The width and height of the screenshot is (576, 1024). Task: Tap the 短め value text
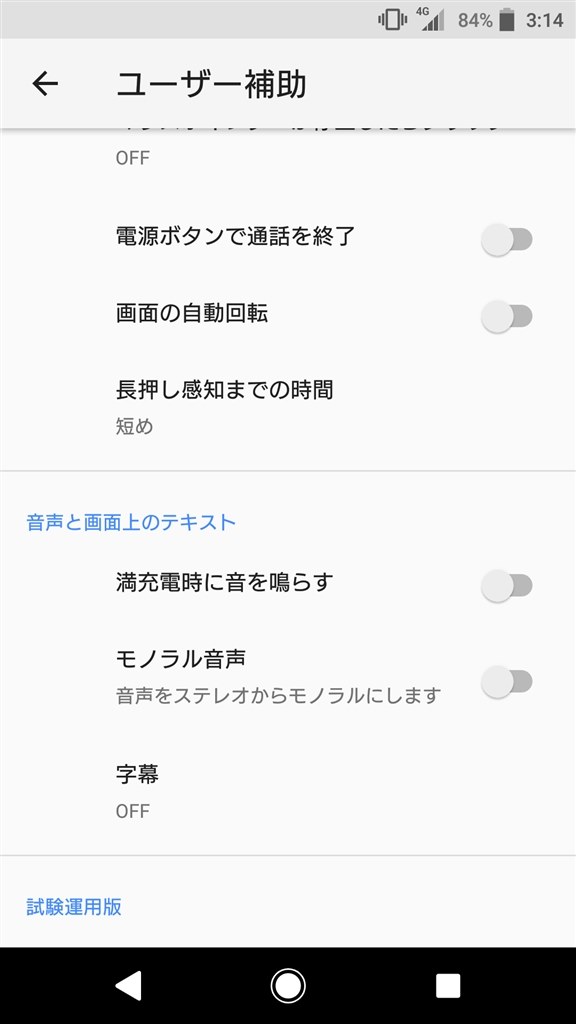click(135, 426)
